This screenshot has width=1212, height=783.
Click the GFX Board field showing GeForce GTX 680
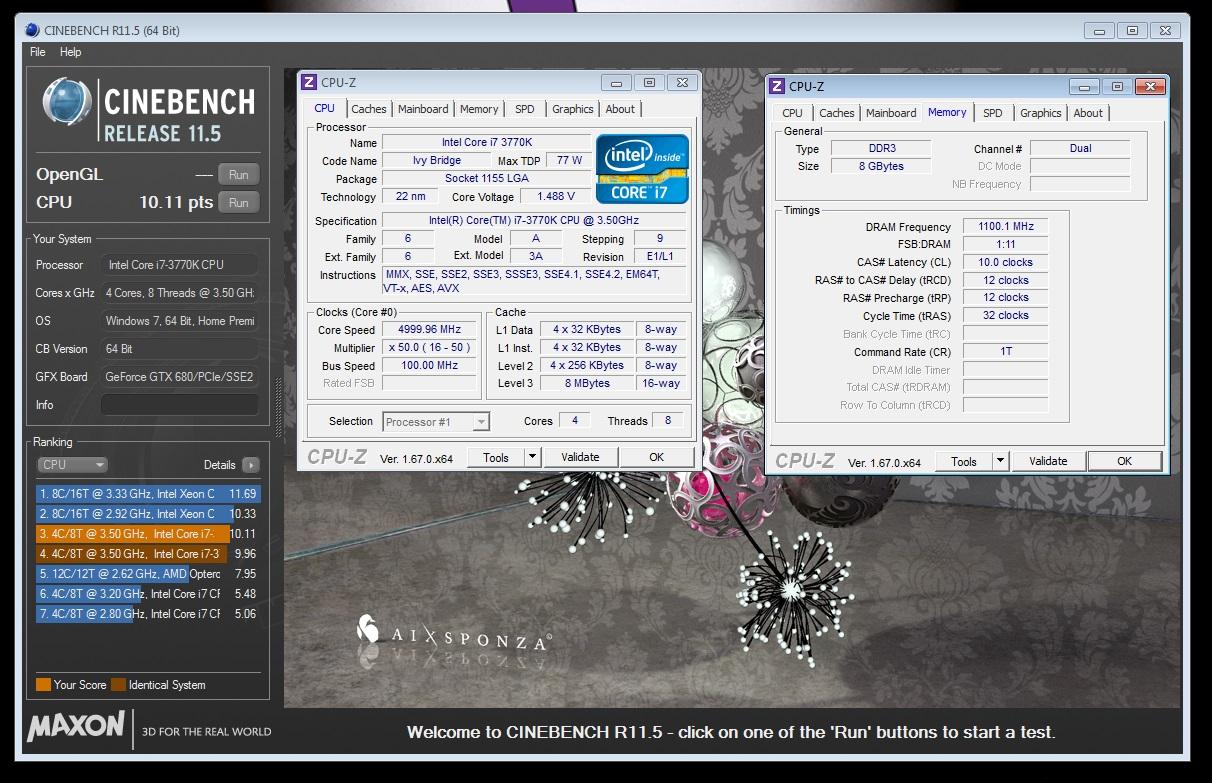pyautogui.click(x=179, y=377)
